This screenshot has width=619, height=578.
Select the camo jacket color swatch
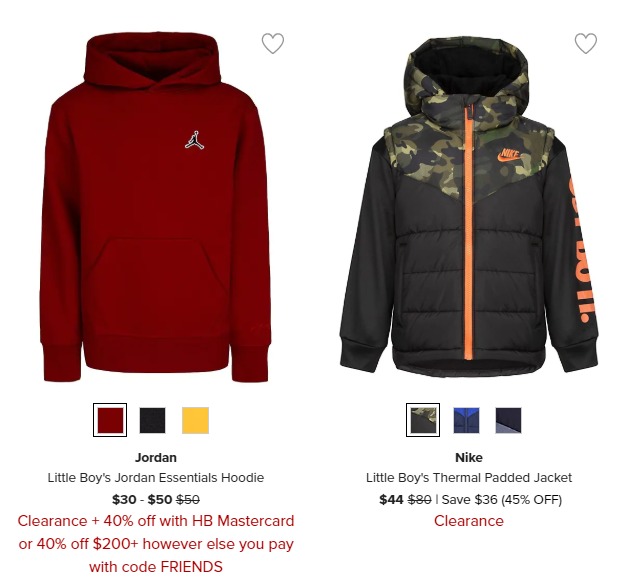click(423, 420)
